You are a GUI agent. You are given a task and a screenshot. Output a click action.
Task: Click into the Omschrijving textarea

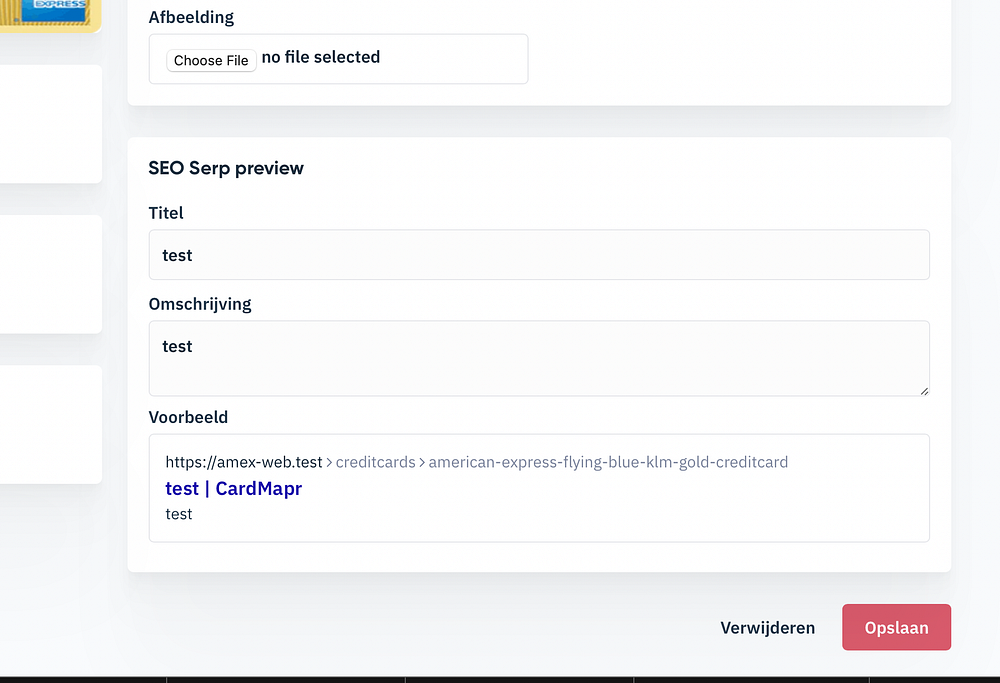[539, 357]
